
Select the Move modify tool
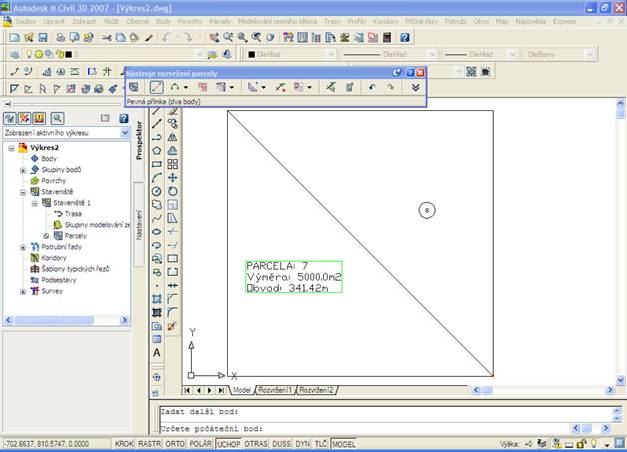[173, 178]
